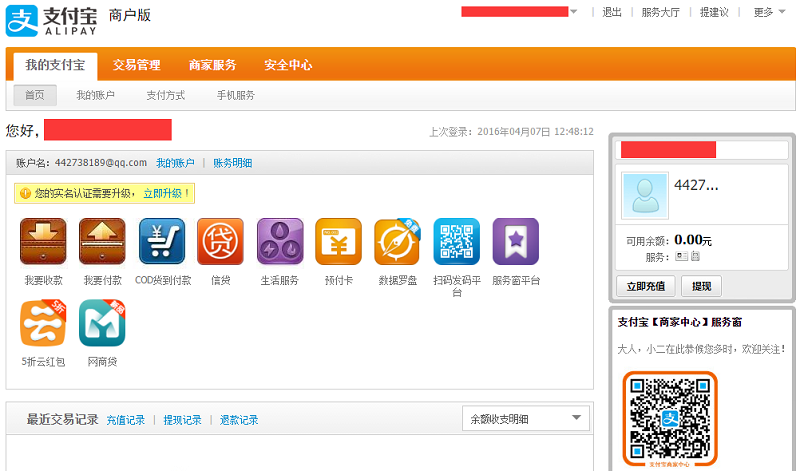Select the 我的账户 sub-tab

tap(95, 95)
